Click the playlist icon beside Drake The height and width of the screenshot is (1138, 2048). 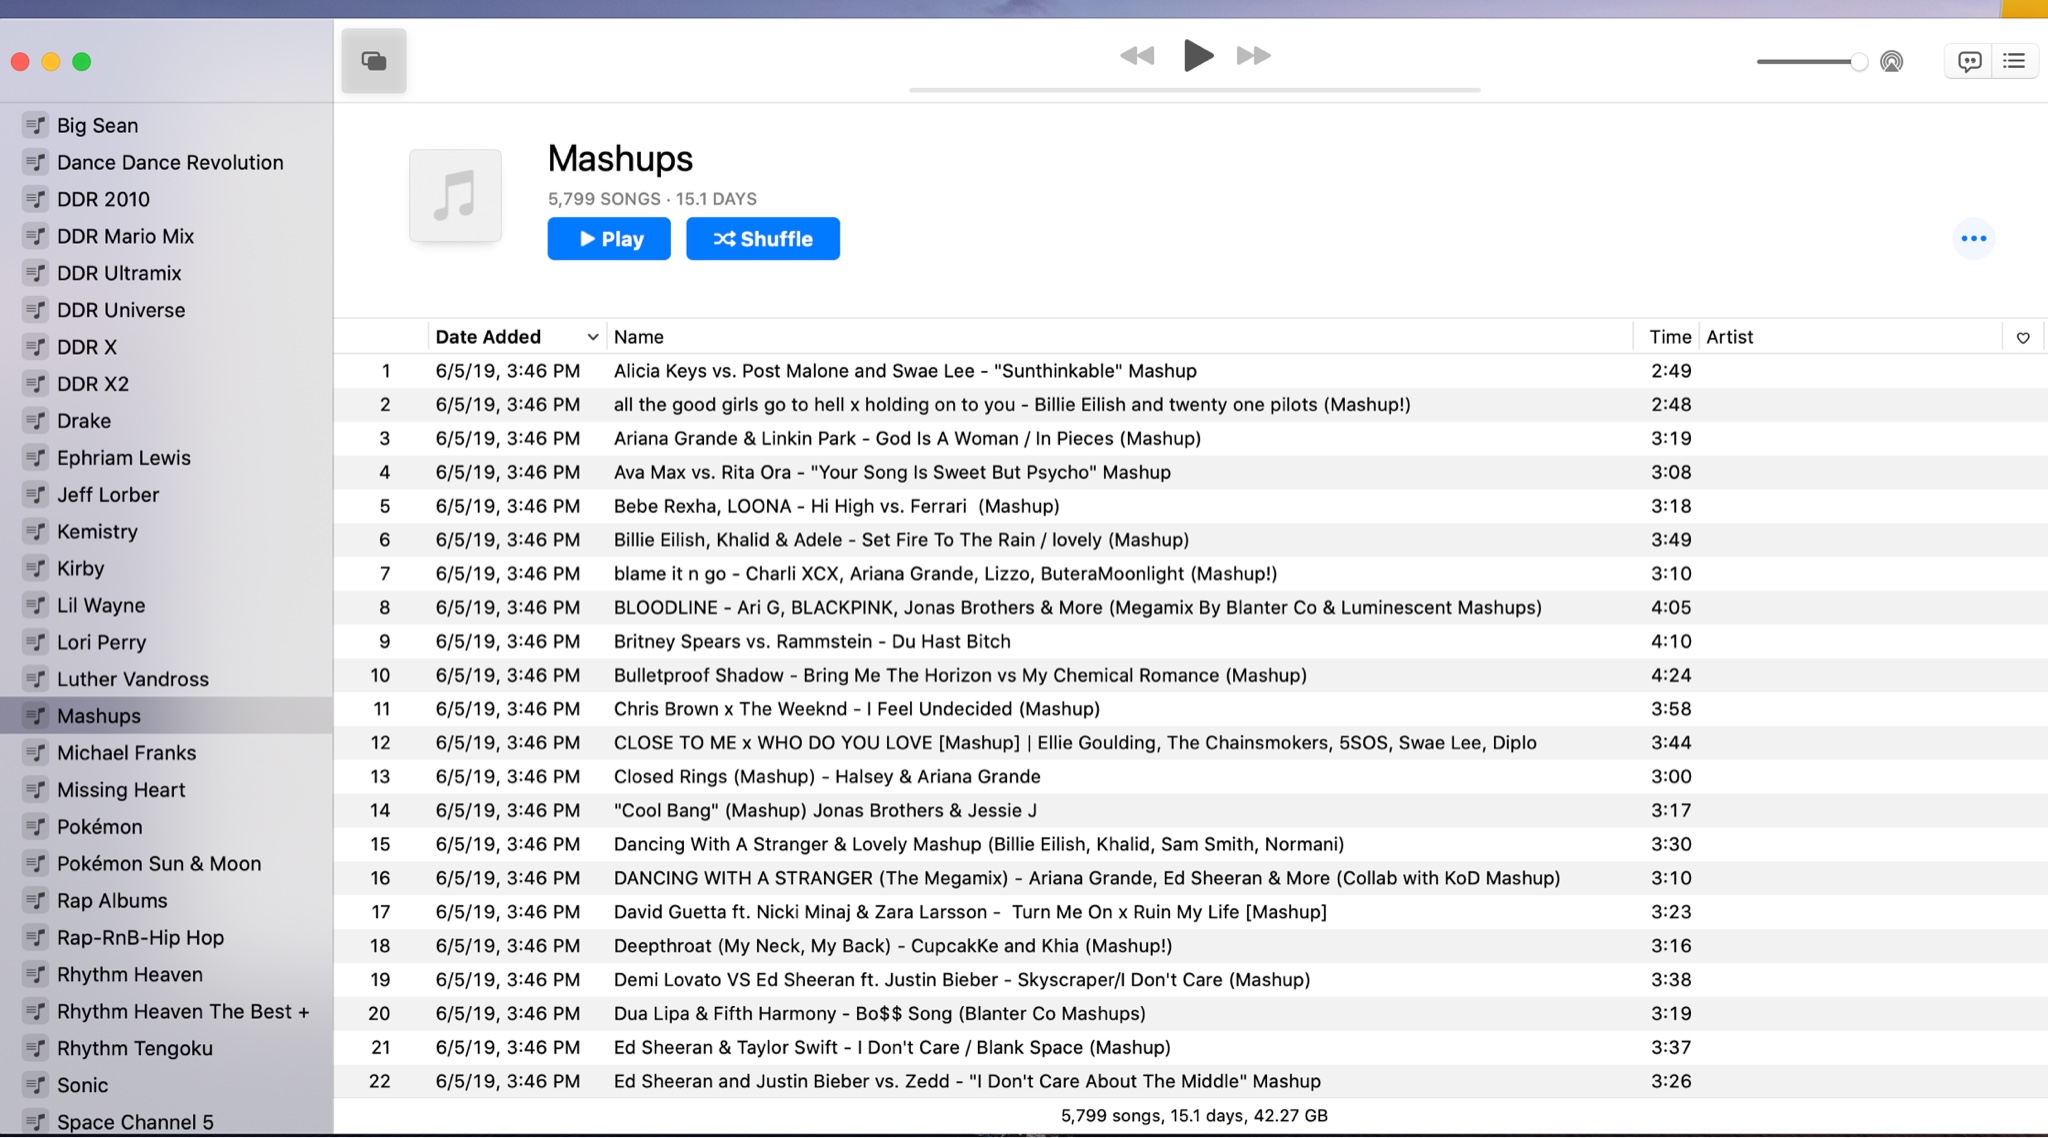coord(36,421)
